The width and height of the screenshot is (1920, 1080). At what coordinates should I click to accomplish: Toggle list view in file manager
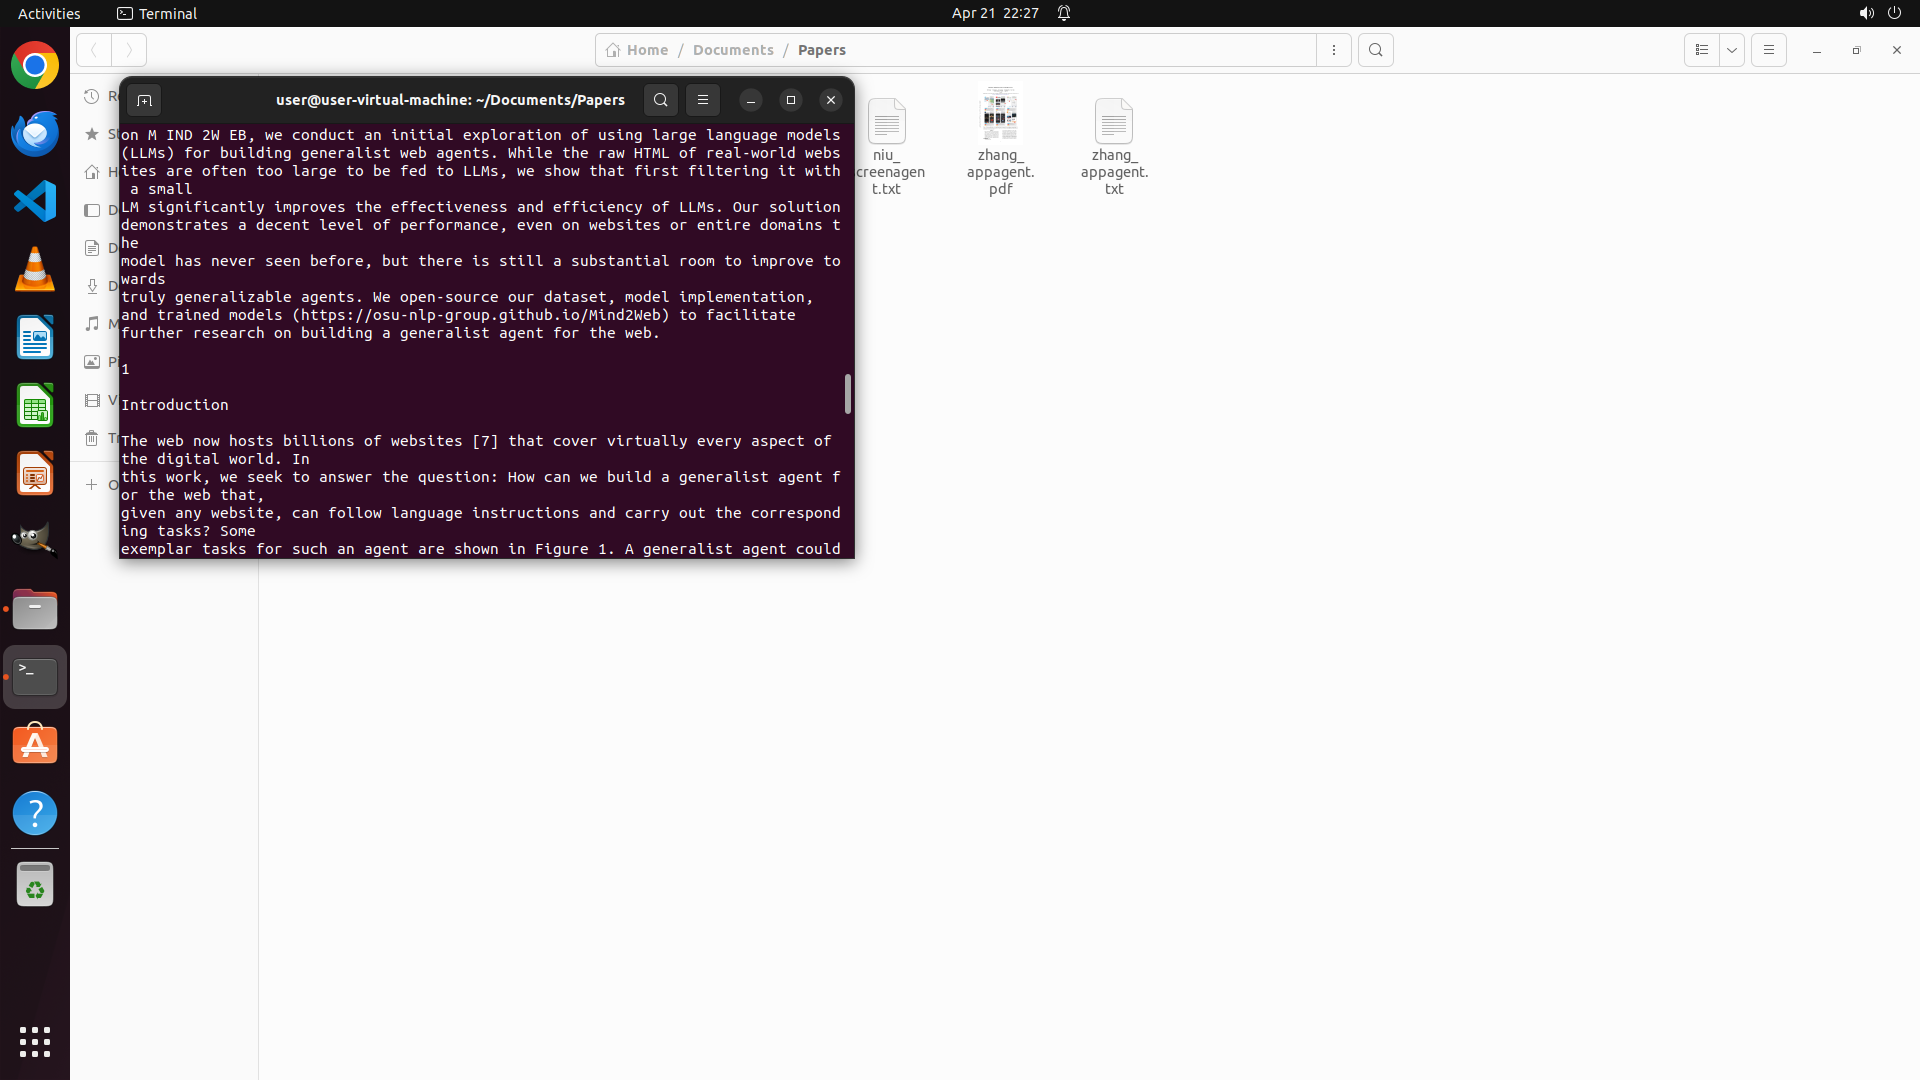tap(1702, 50)
